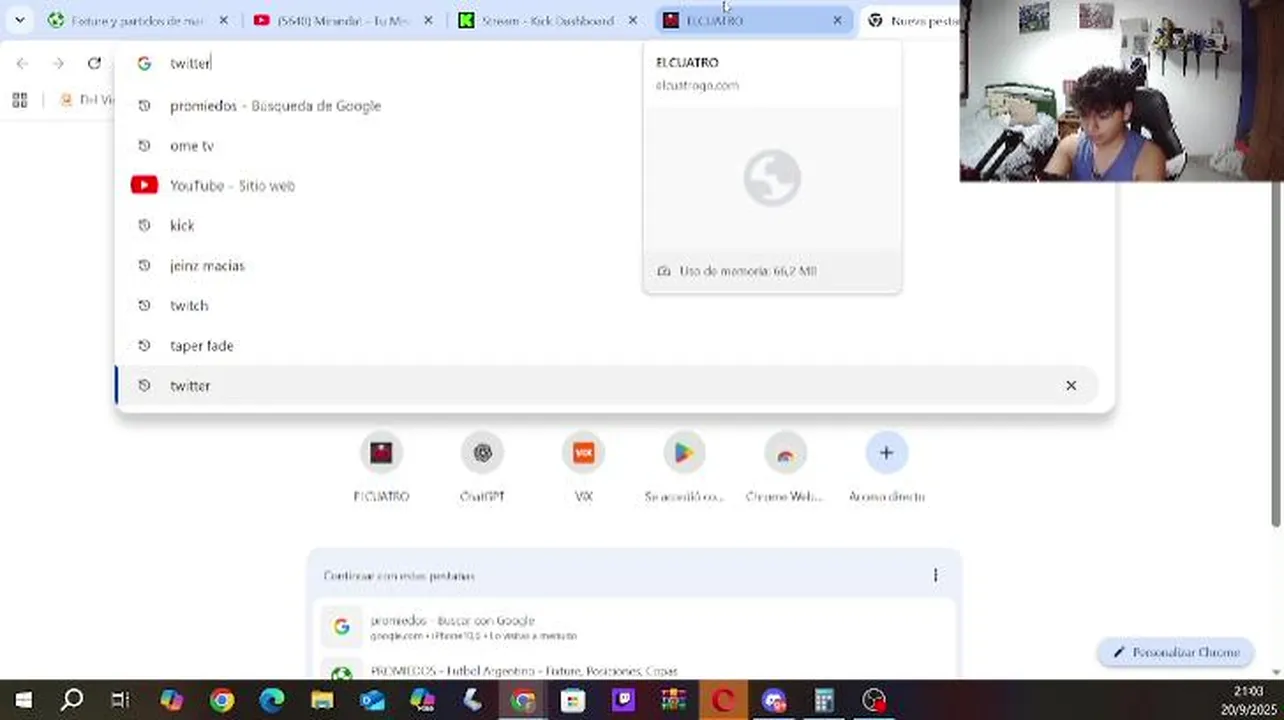Close the ELCUATRO tab
This screenshot has height=720, width=1284.
coord(837,20)
